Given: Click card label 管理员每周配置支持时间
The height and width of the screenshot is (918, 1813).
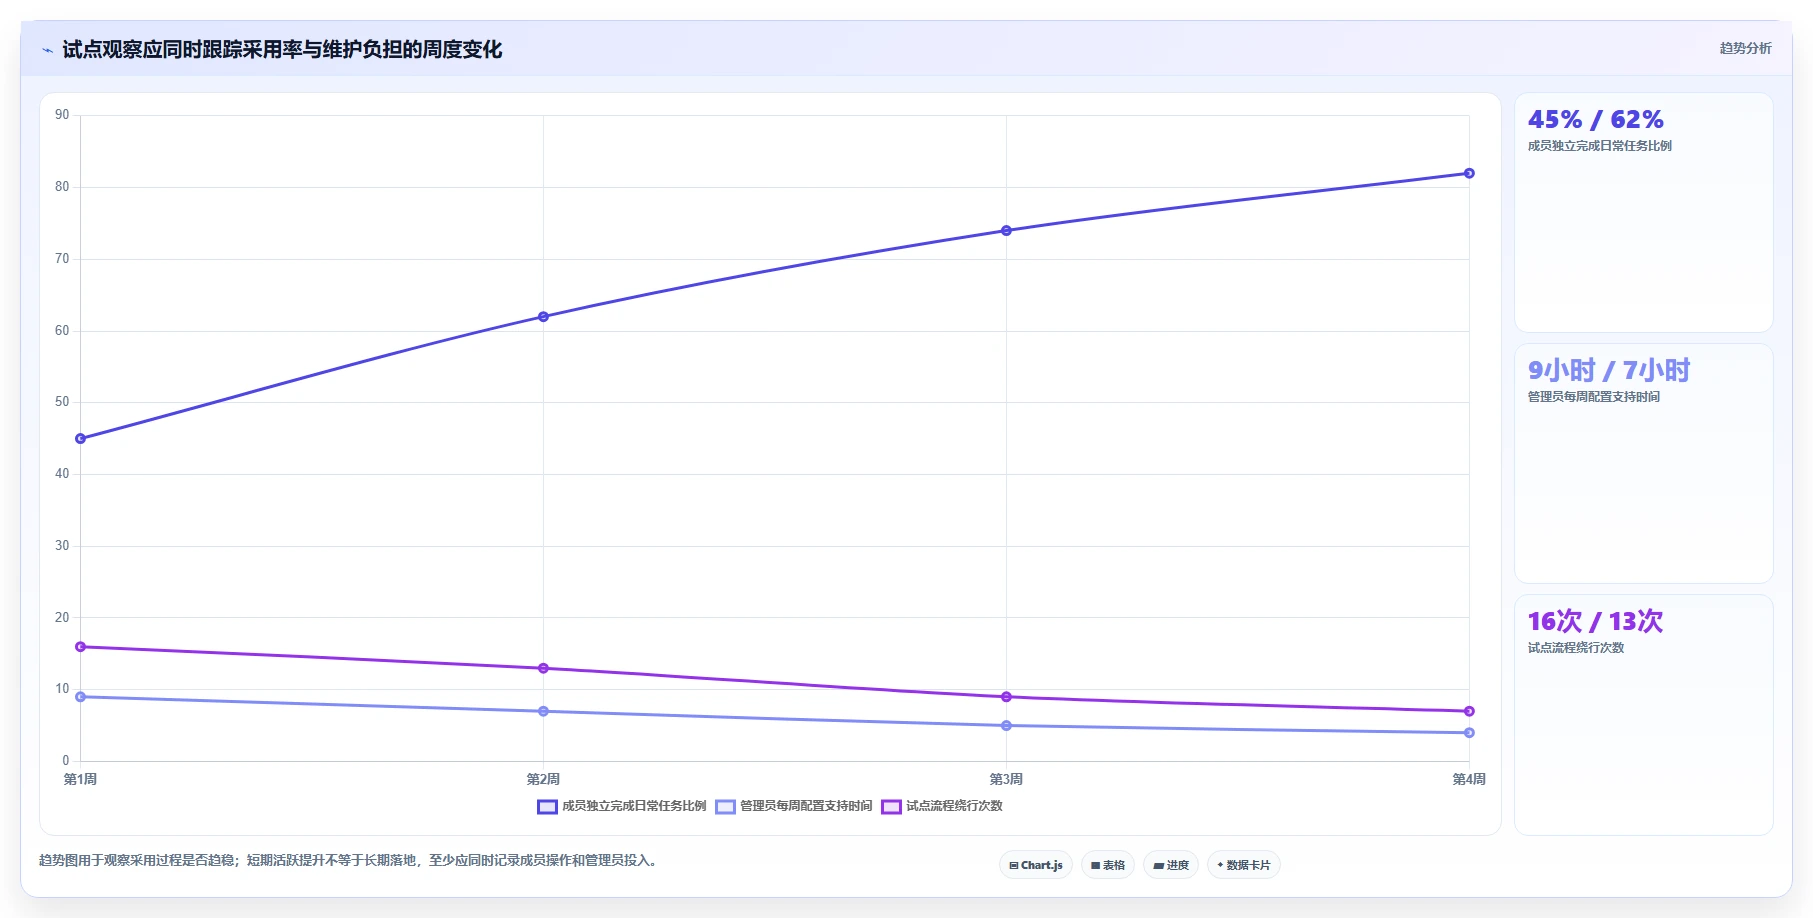Looking at the screenshot, I should [x=1594, y=397].
